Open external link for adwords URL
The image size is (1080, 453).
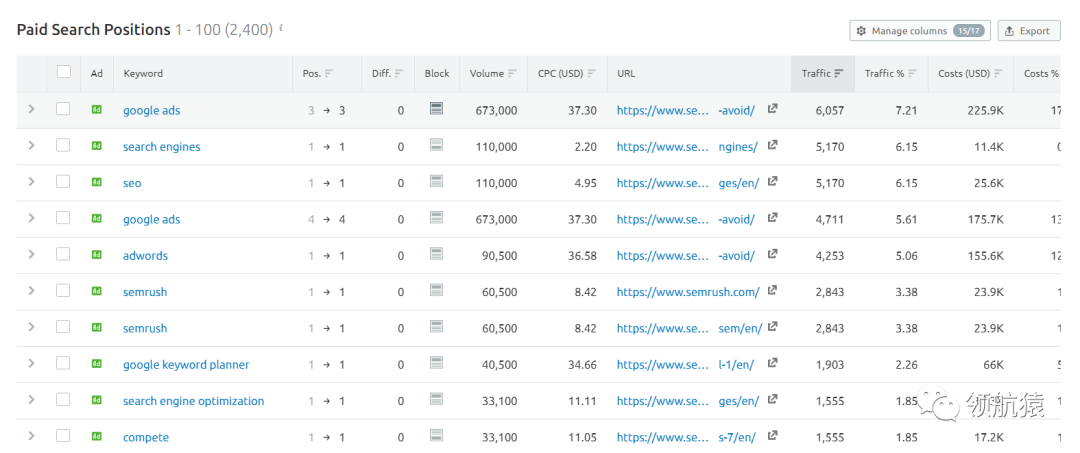(x=772, y=255)
